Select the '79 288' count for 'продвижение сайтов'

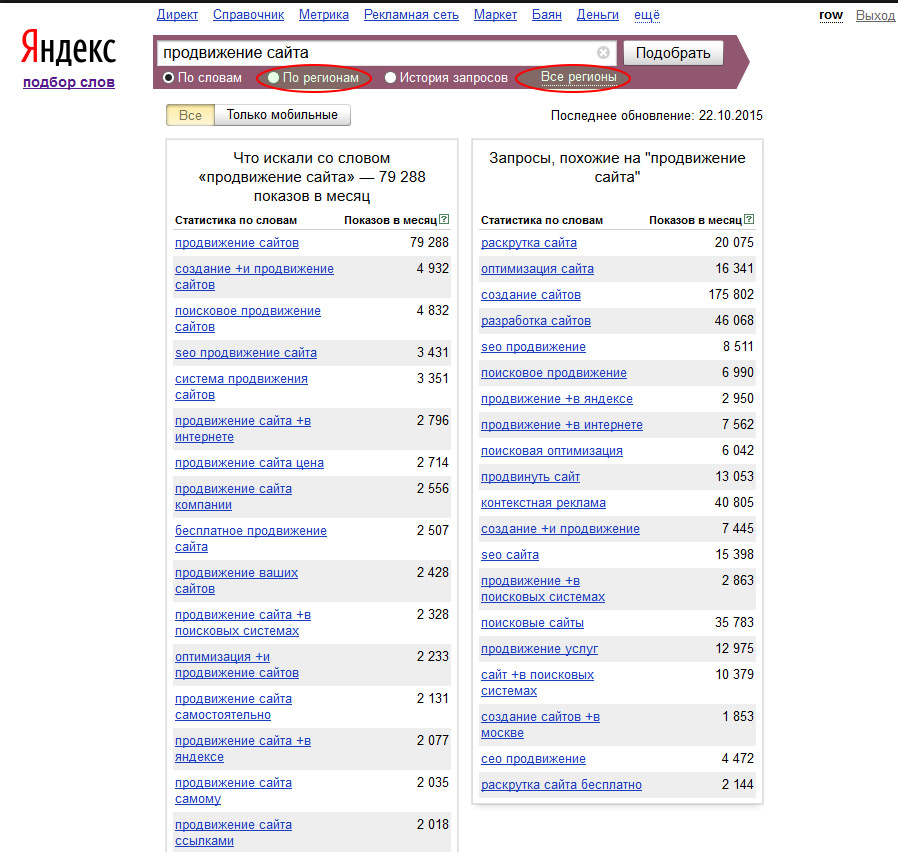[x=430, y=243]
